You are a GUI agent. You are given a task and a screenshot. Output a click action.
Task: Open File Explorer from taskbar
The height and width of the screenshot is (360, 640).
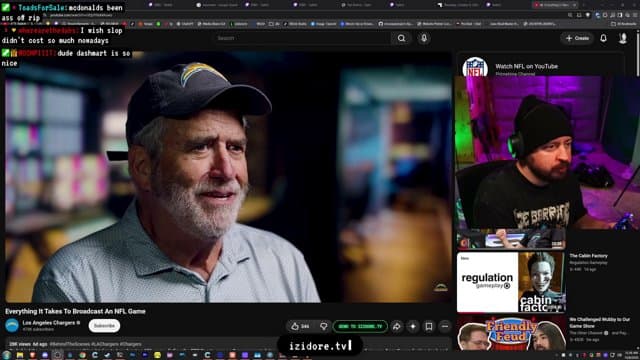click(20, 356)
